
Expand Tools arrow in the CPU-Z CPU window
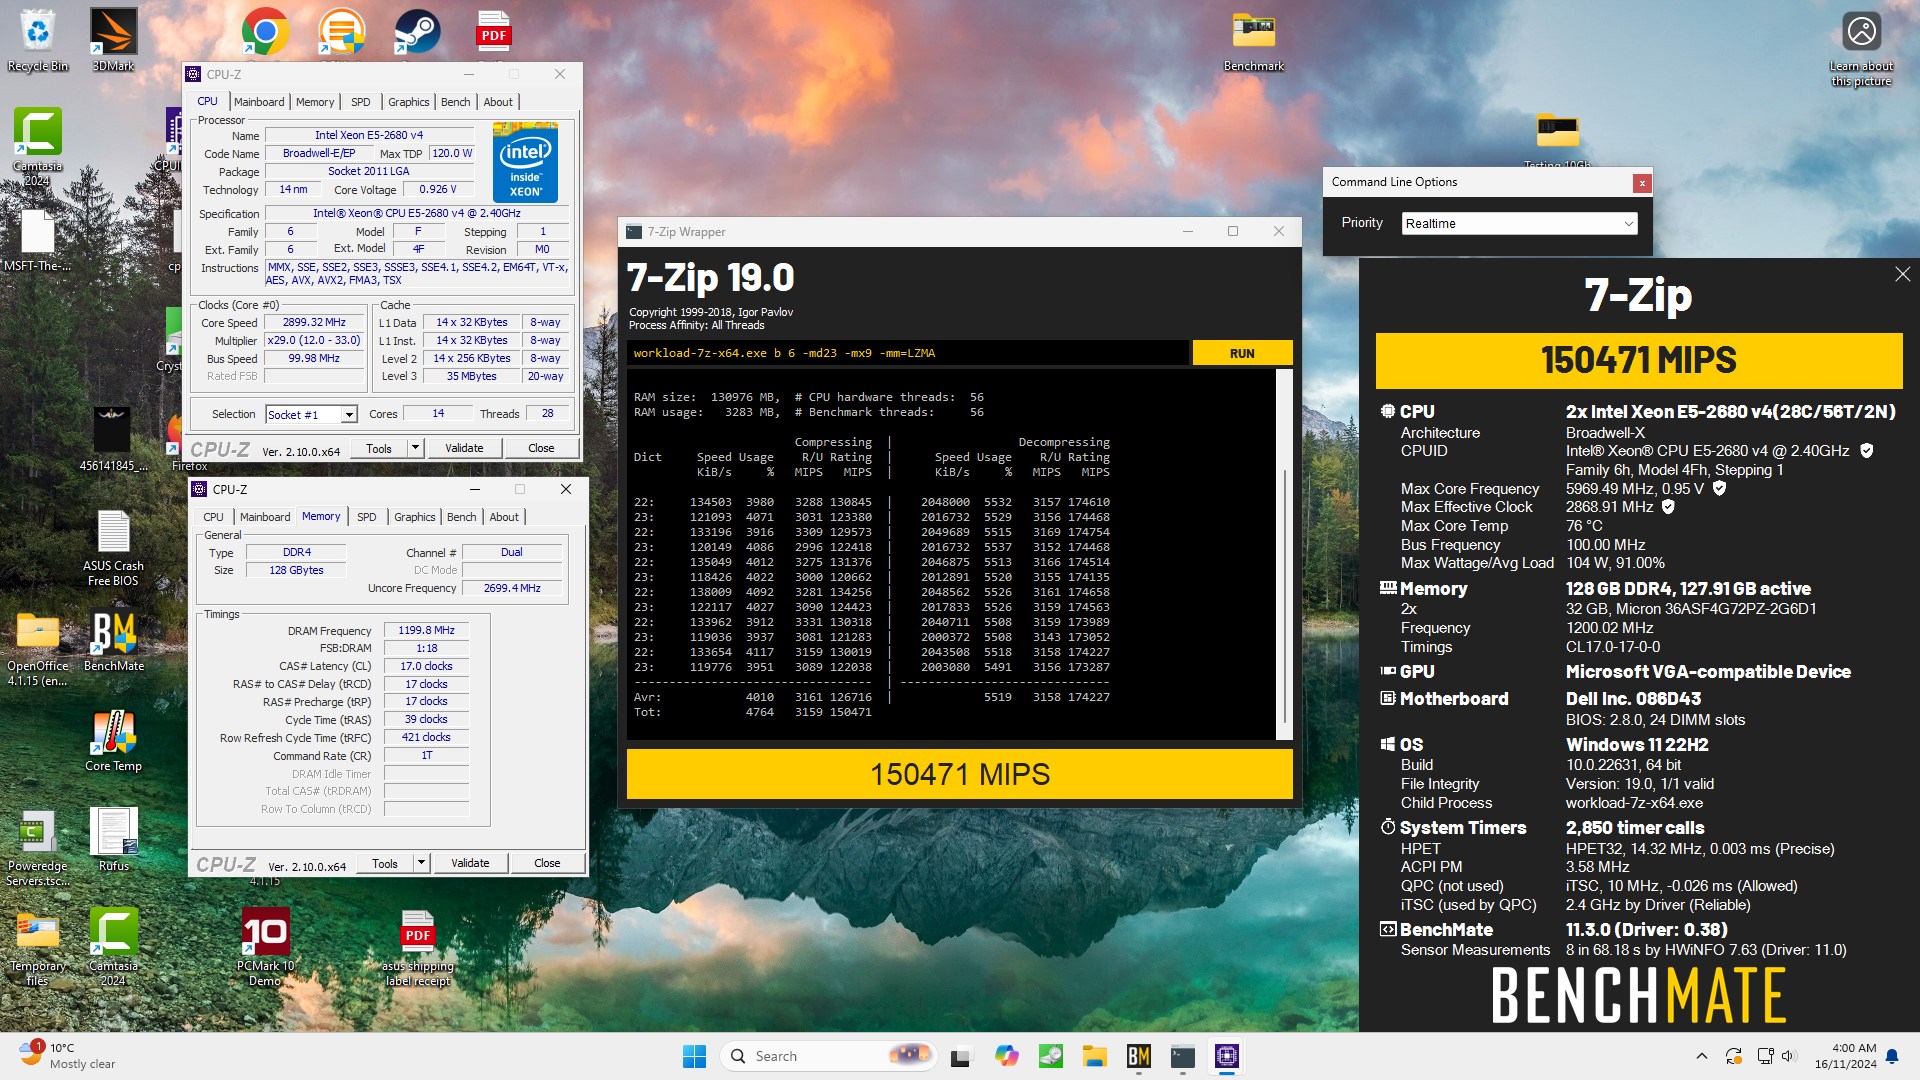pyautogui.click(x=416, y=448)
